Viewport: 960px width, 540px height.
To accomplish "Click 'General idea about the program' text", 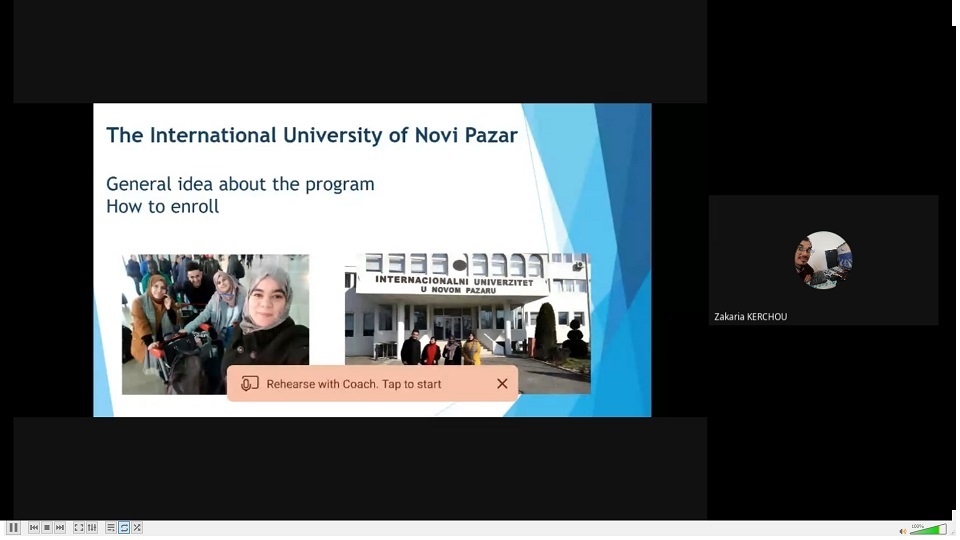I will [x=240, y=184].
